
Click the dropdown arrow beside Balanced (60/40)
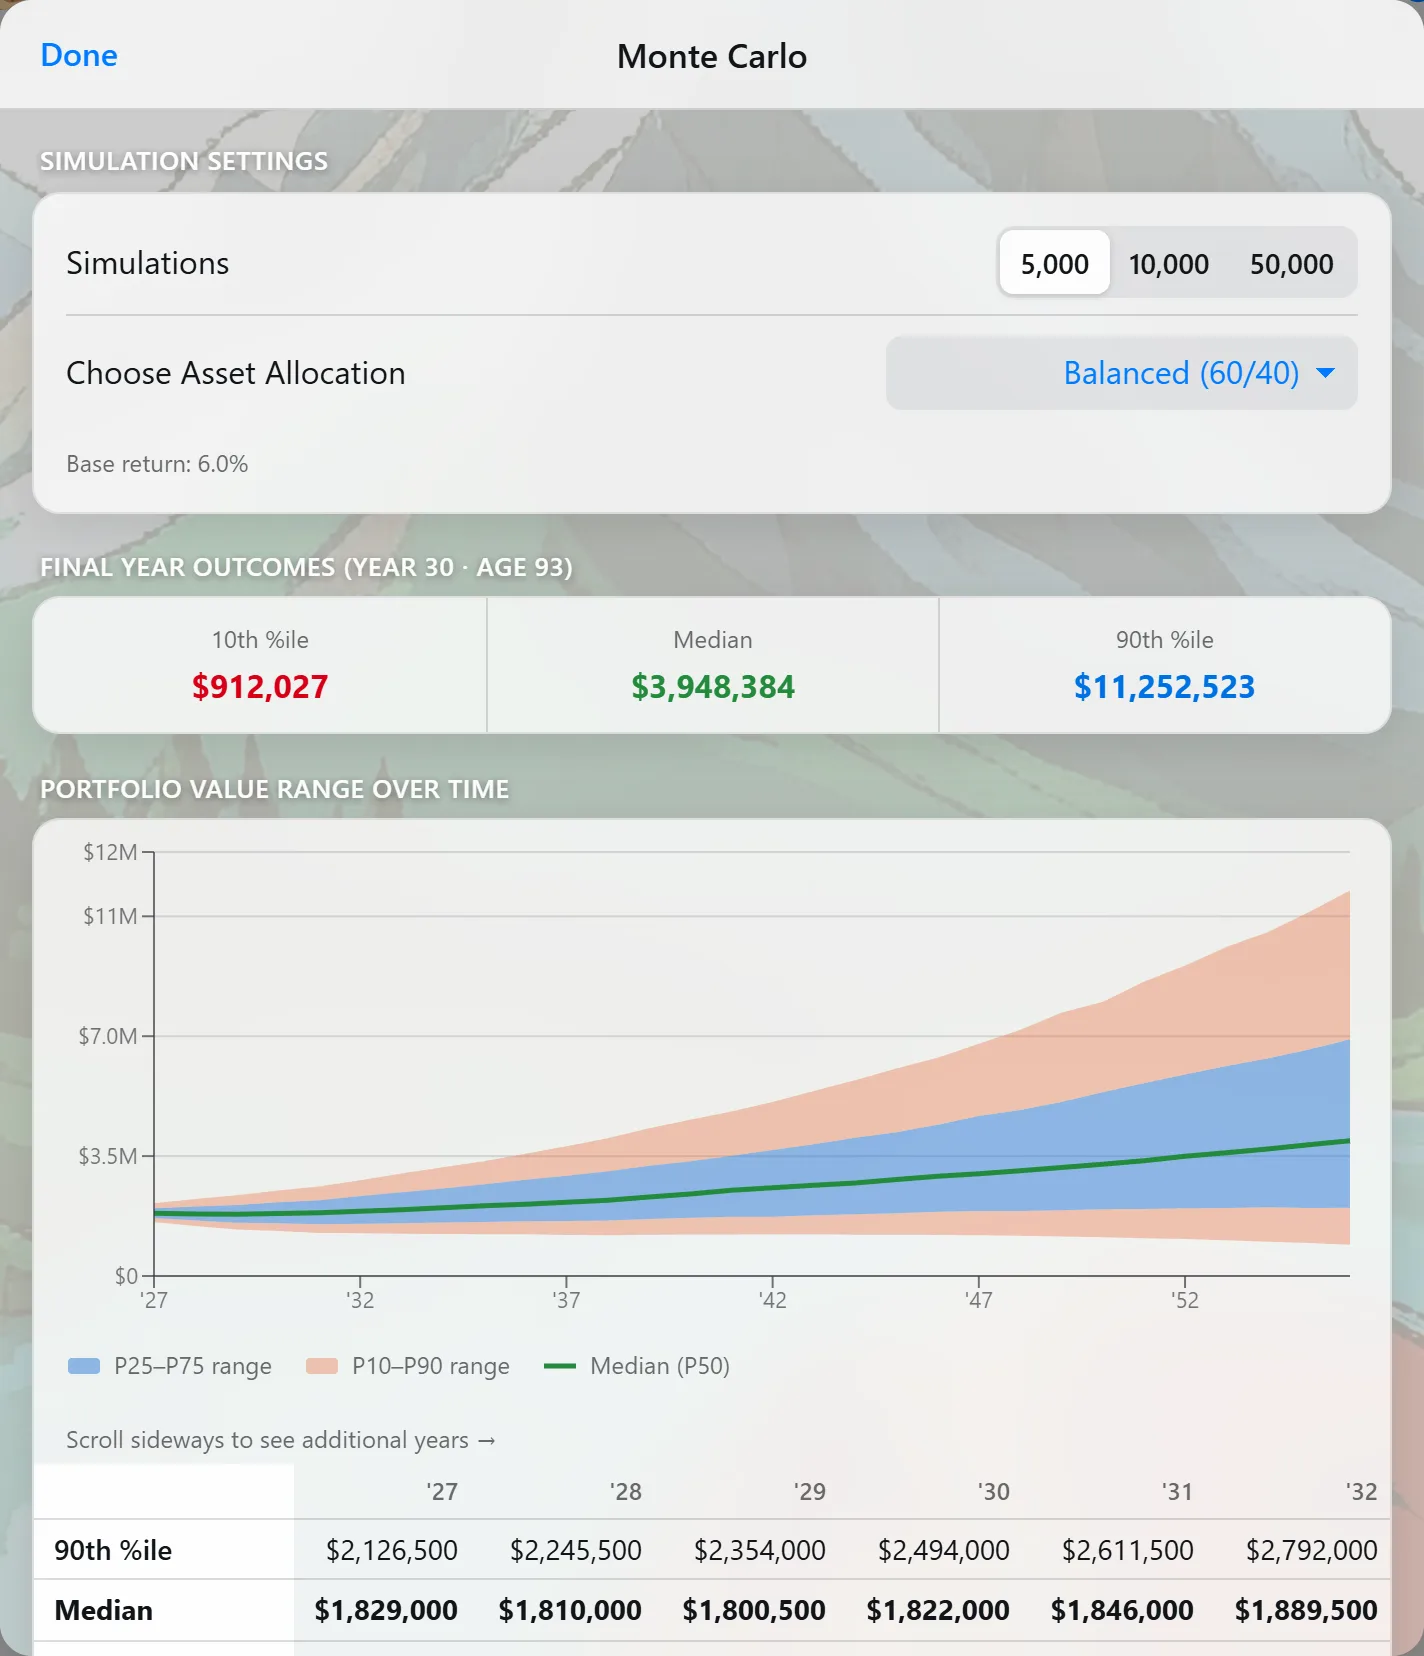(x=1326, y=373)
